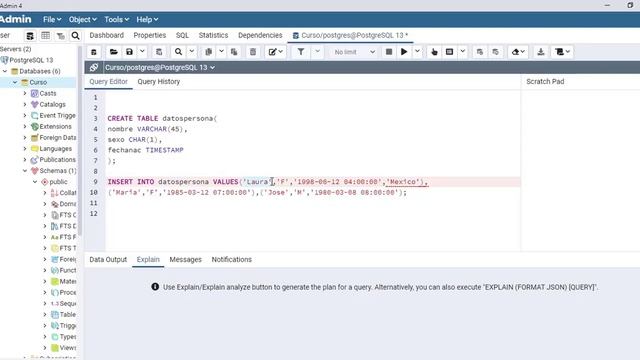Expand the Extensions tree node
The image size is (640, 360).
[x=25, y=127]
